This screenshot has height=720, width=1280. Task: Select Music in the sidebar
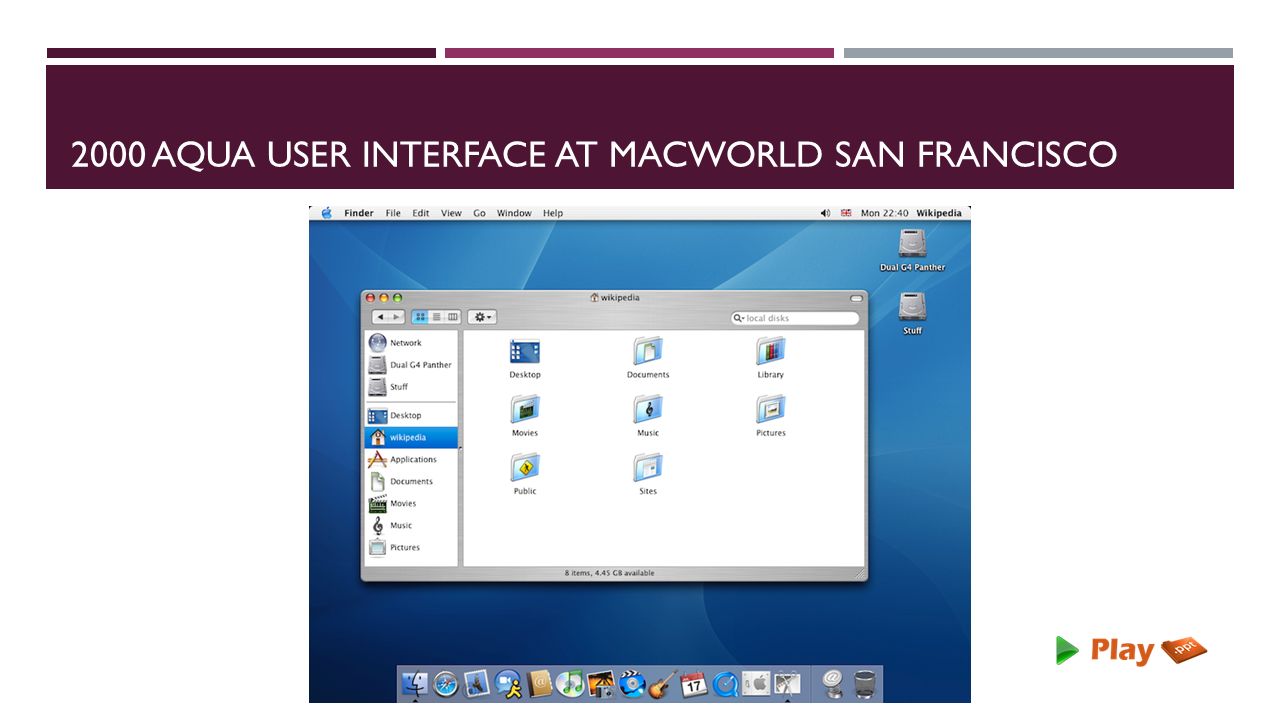click(x=411, y=525)
